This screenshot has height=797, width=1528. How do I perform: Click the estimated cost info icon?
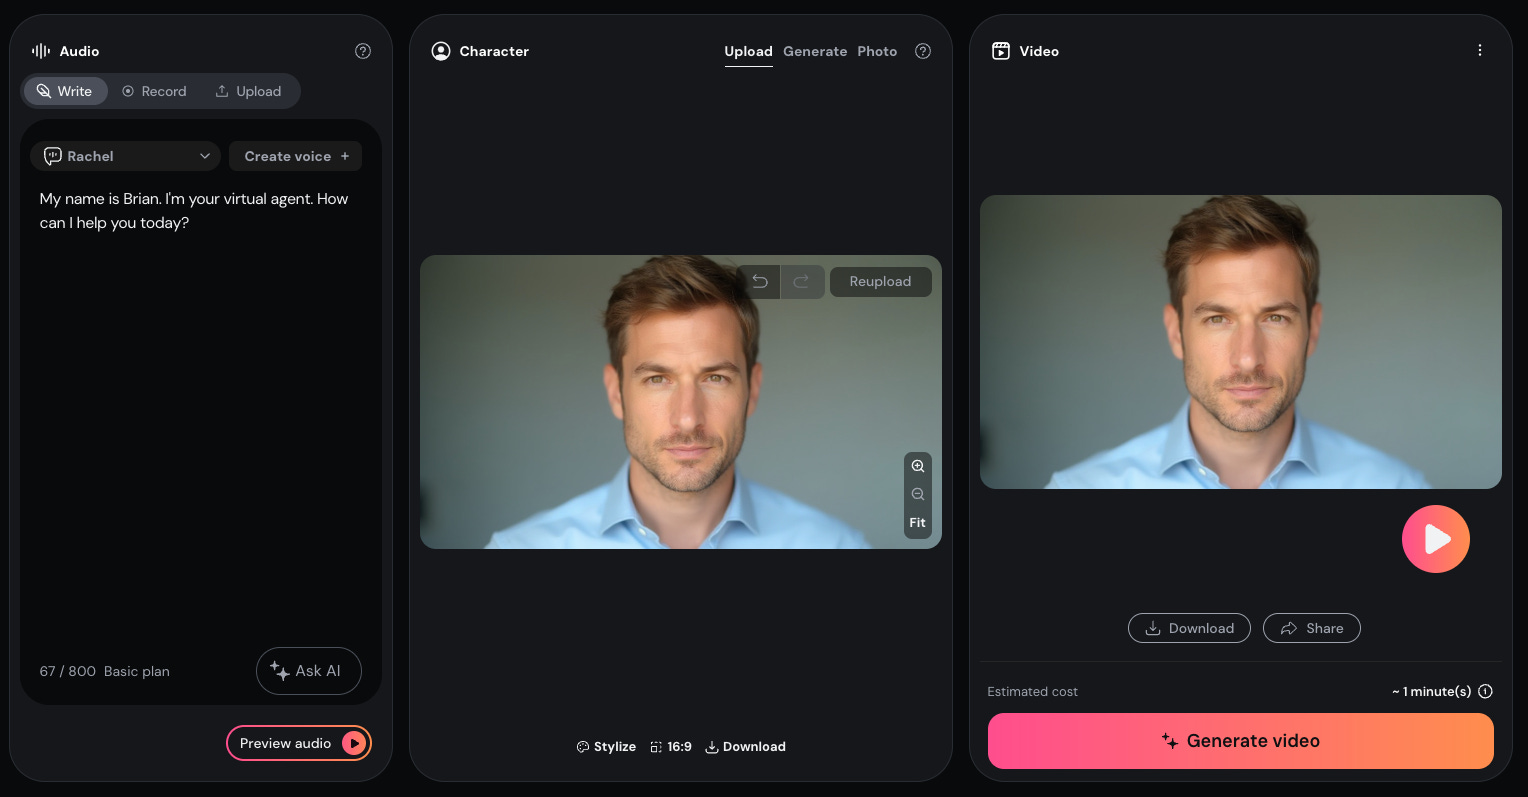[x=1486, y=691]
